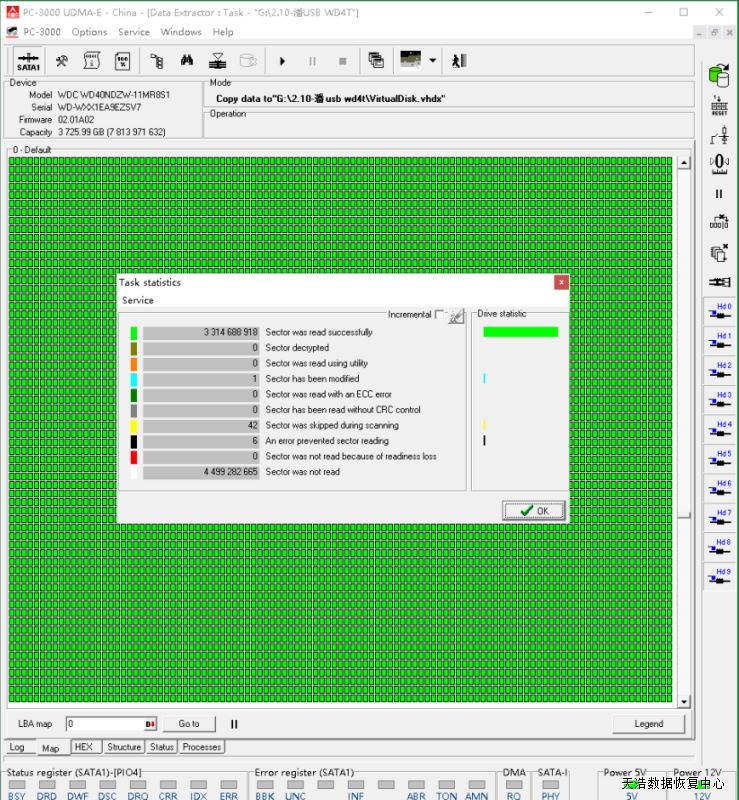The image size is (739, 800).
Task: Click the 100% test toolbar icon
Action: [122, 60]
